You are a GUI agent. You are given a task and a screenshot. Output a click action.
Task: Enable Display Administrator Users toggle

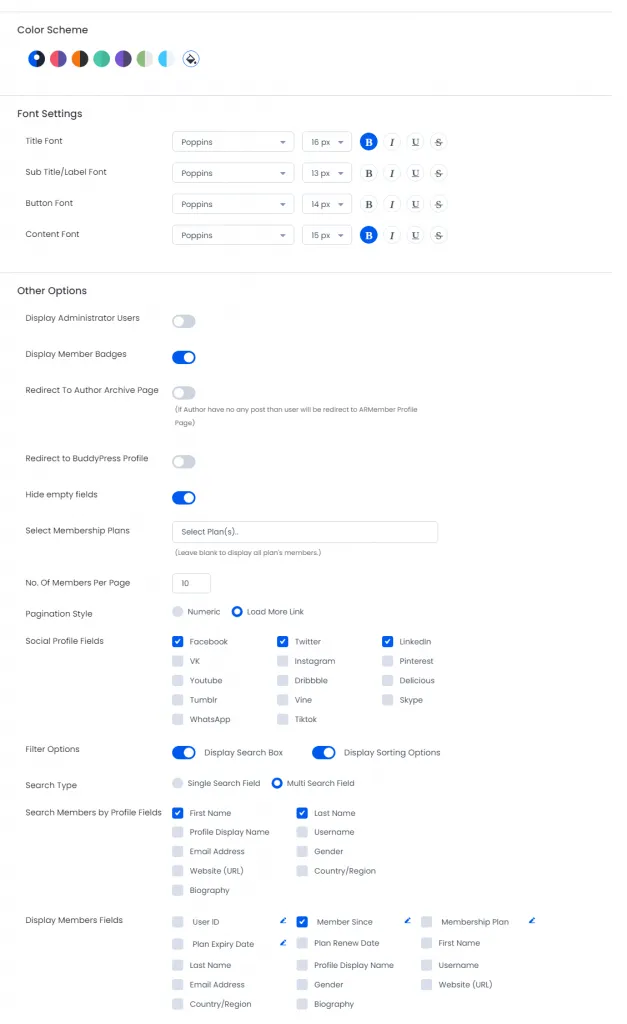click(184, 321)
